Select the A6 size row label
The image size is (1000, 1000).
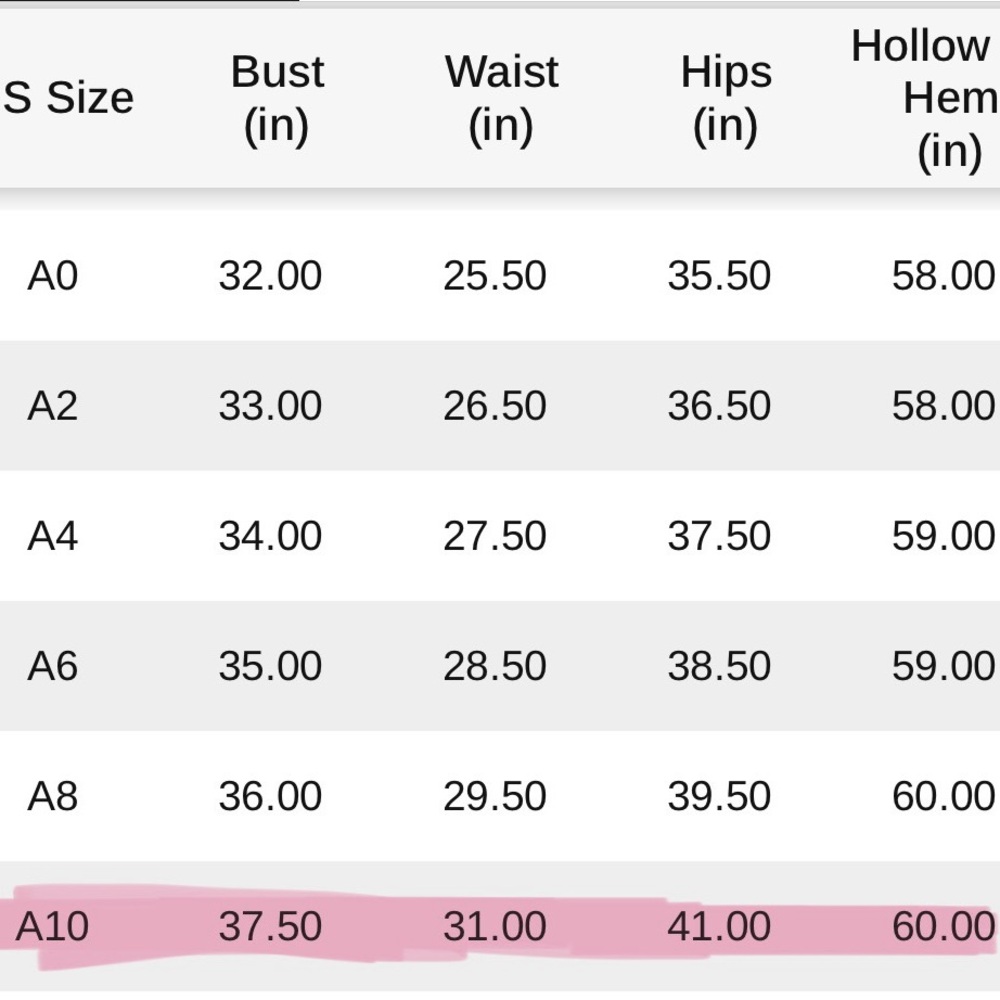point(52,666)
